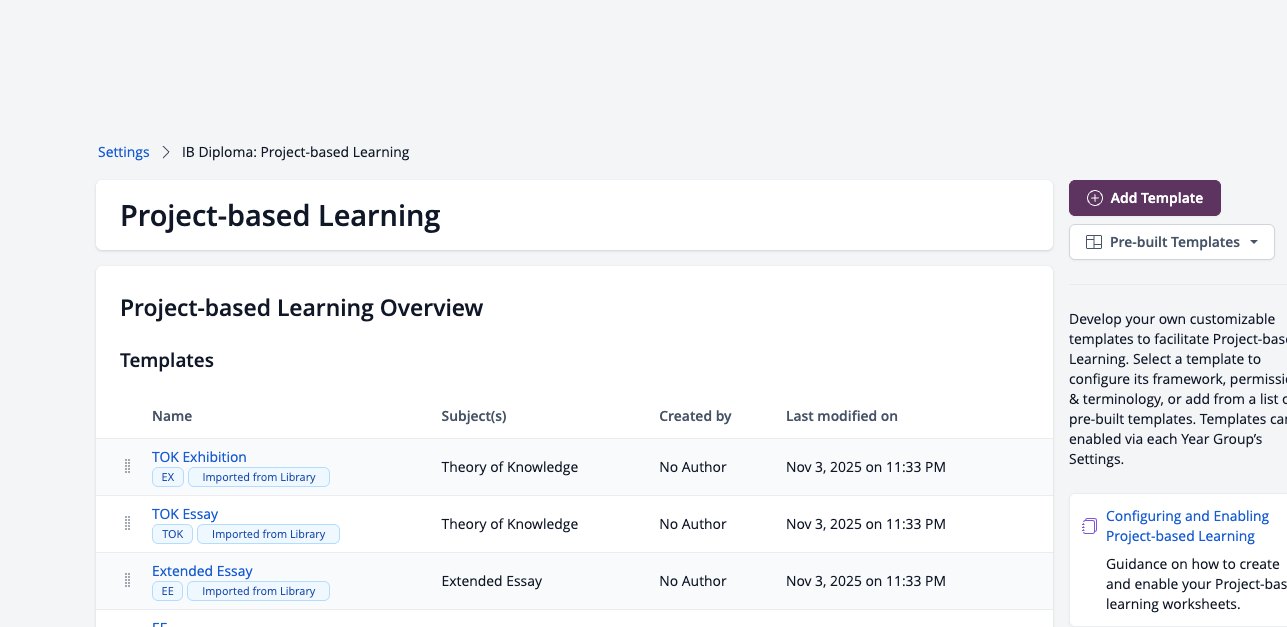Click the EX tag under TOK Exhibition
This screenshot has width=1287, height=627.
point(167,477)
